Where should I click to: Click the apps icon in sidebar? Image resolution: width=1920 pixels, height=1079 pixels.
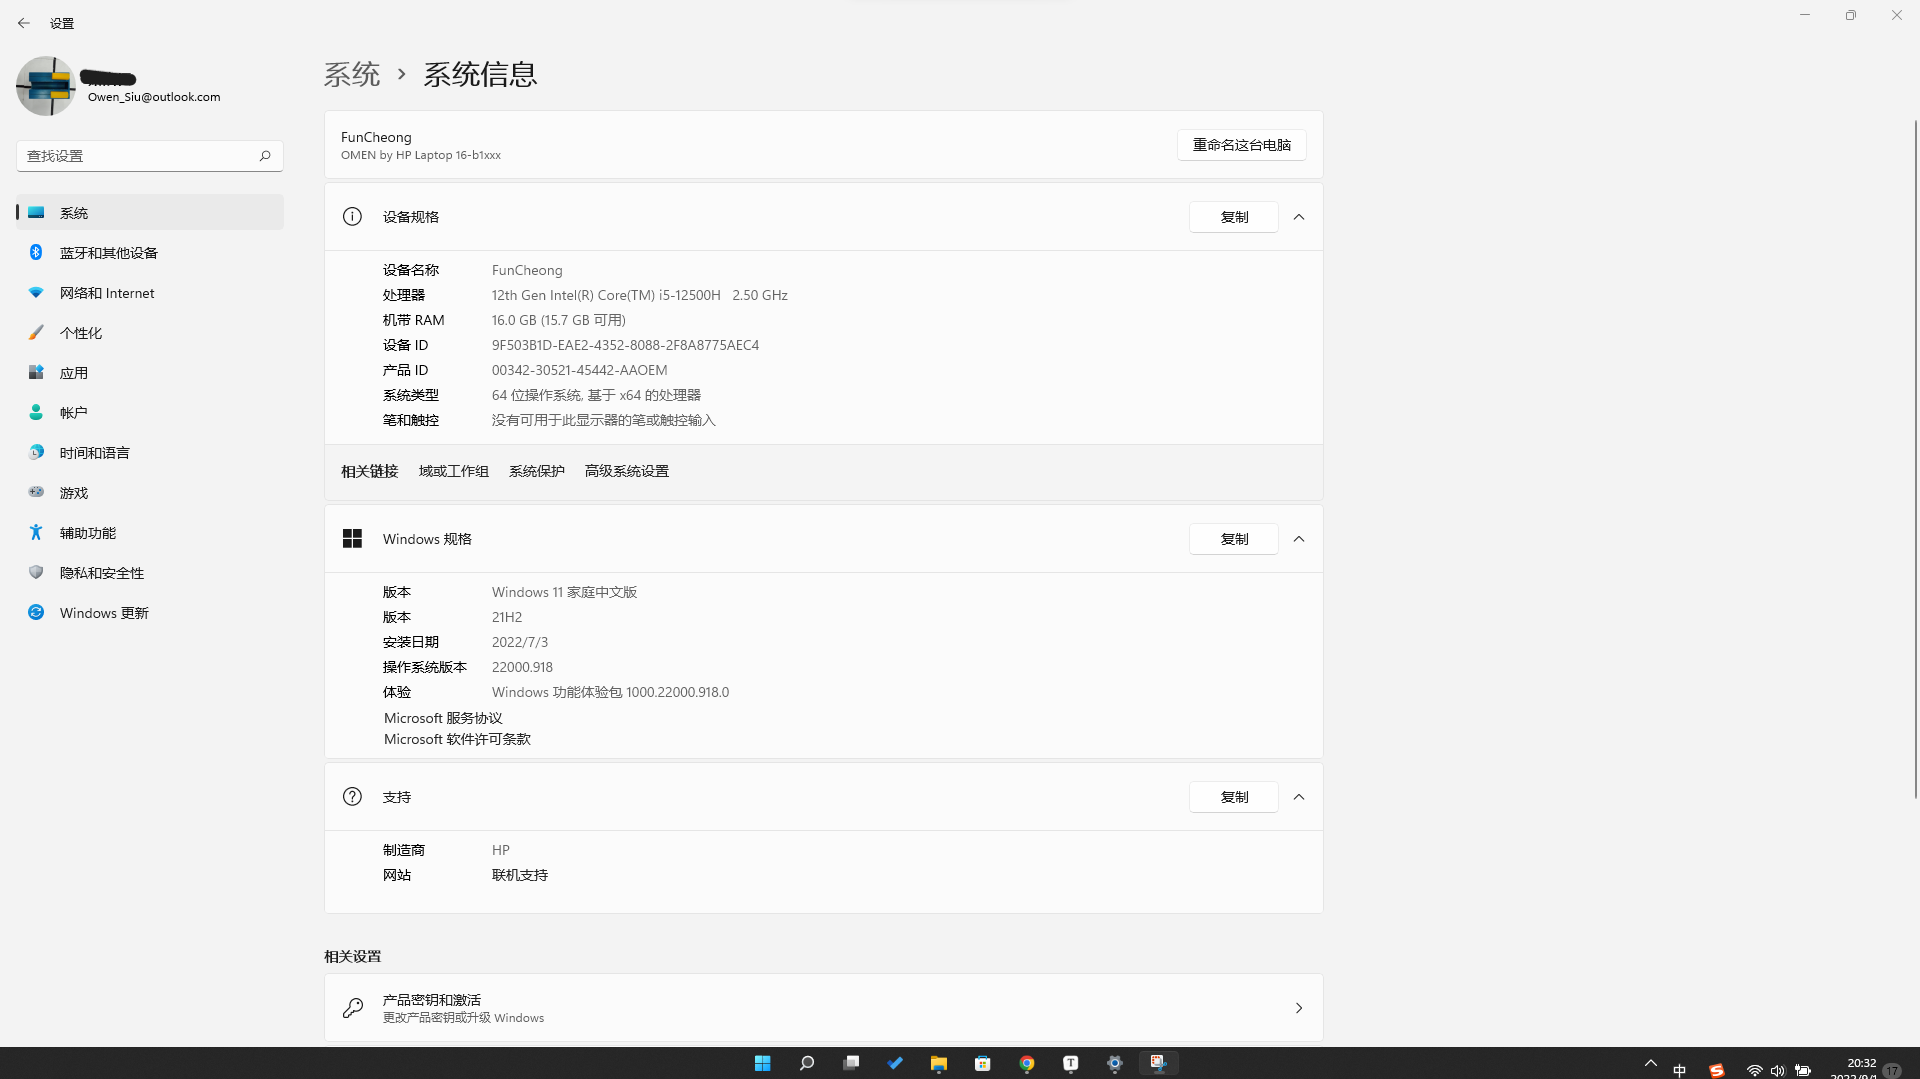point(36,372)
